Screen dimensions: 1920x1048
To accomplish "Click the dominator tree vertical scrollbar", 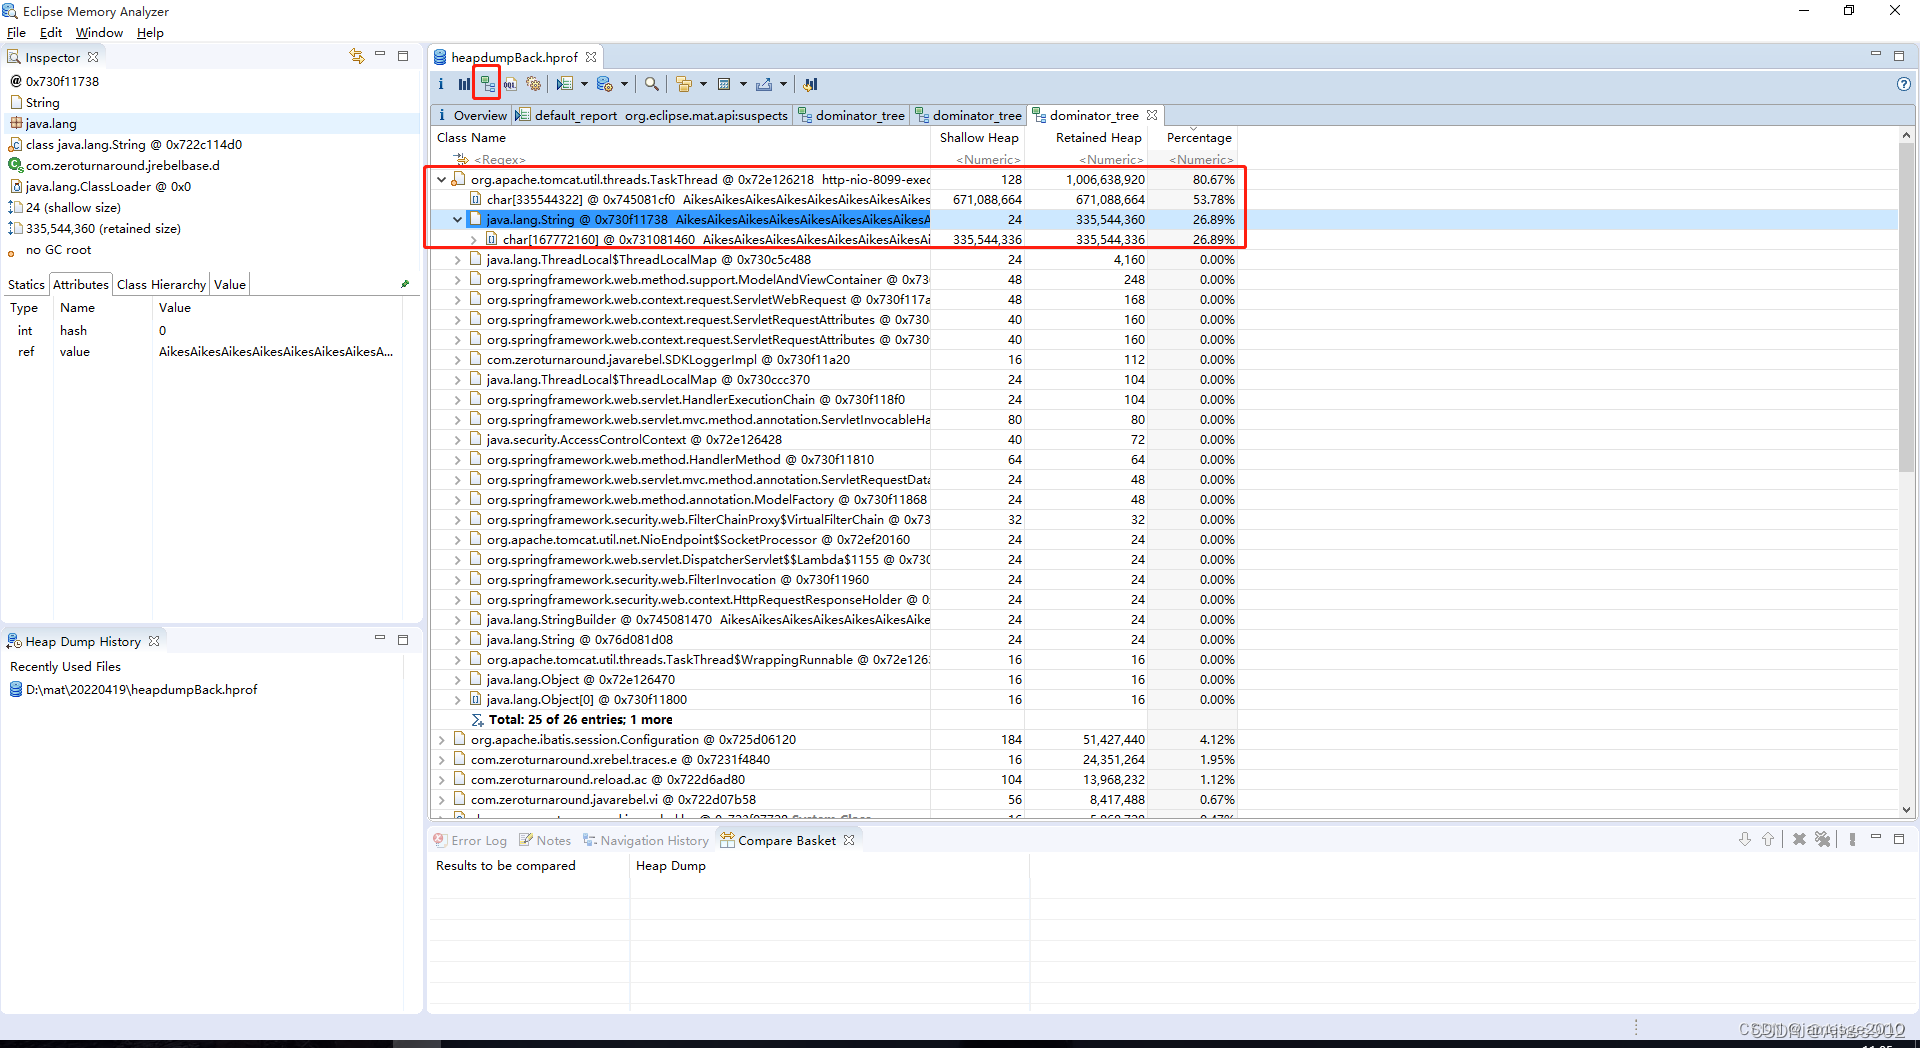I will pos(1906,308).
